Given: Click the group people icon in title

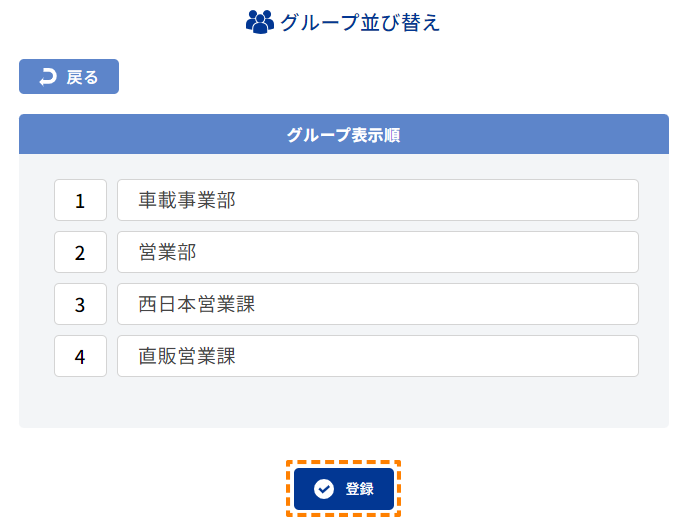Looking at the screenshot, I should pyautogui.click(x=260, y=22).
